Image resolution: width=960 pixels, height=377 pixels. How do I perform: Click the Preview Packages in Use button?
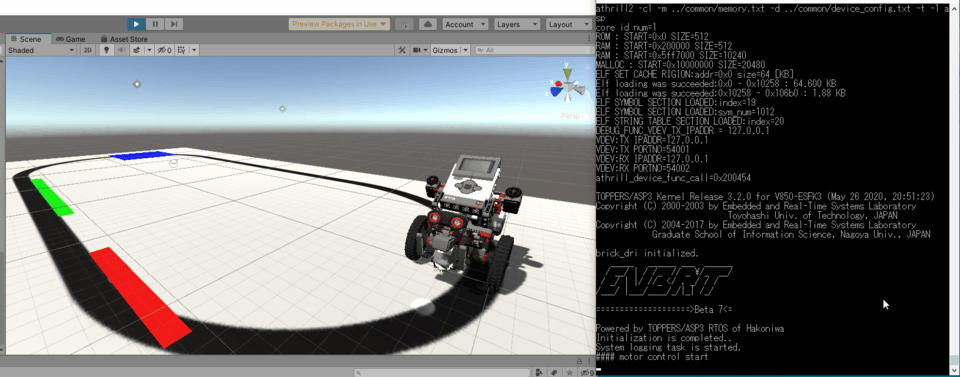pos(339,24)
